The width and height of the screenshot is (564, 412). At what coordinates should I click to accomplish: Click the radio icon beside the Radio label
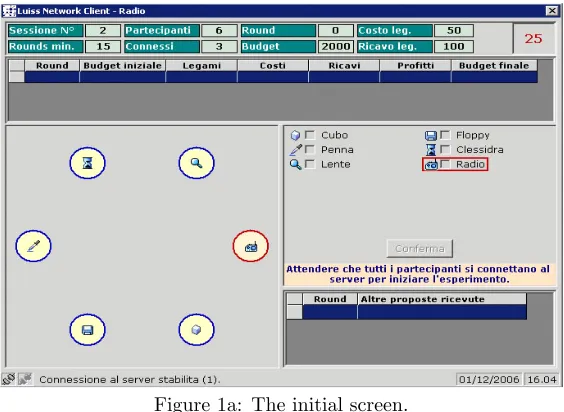click(431, 165)
